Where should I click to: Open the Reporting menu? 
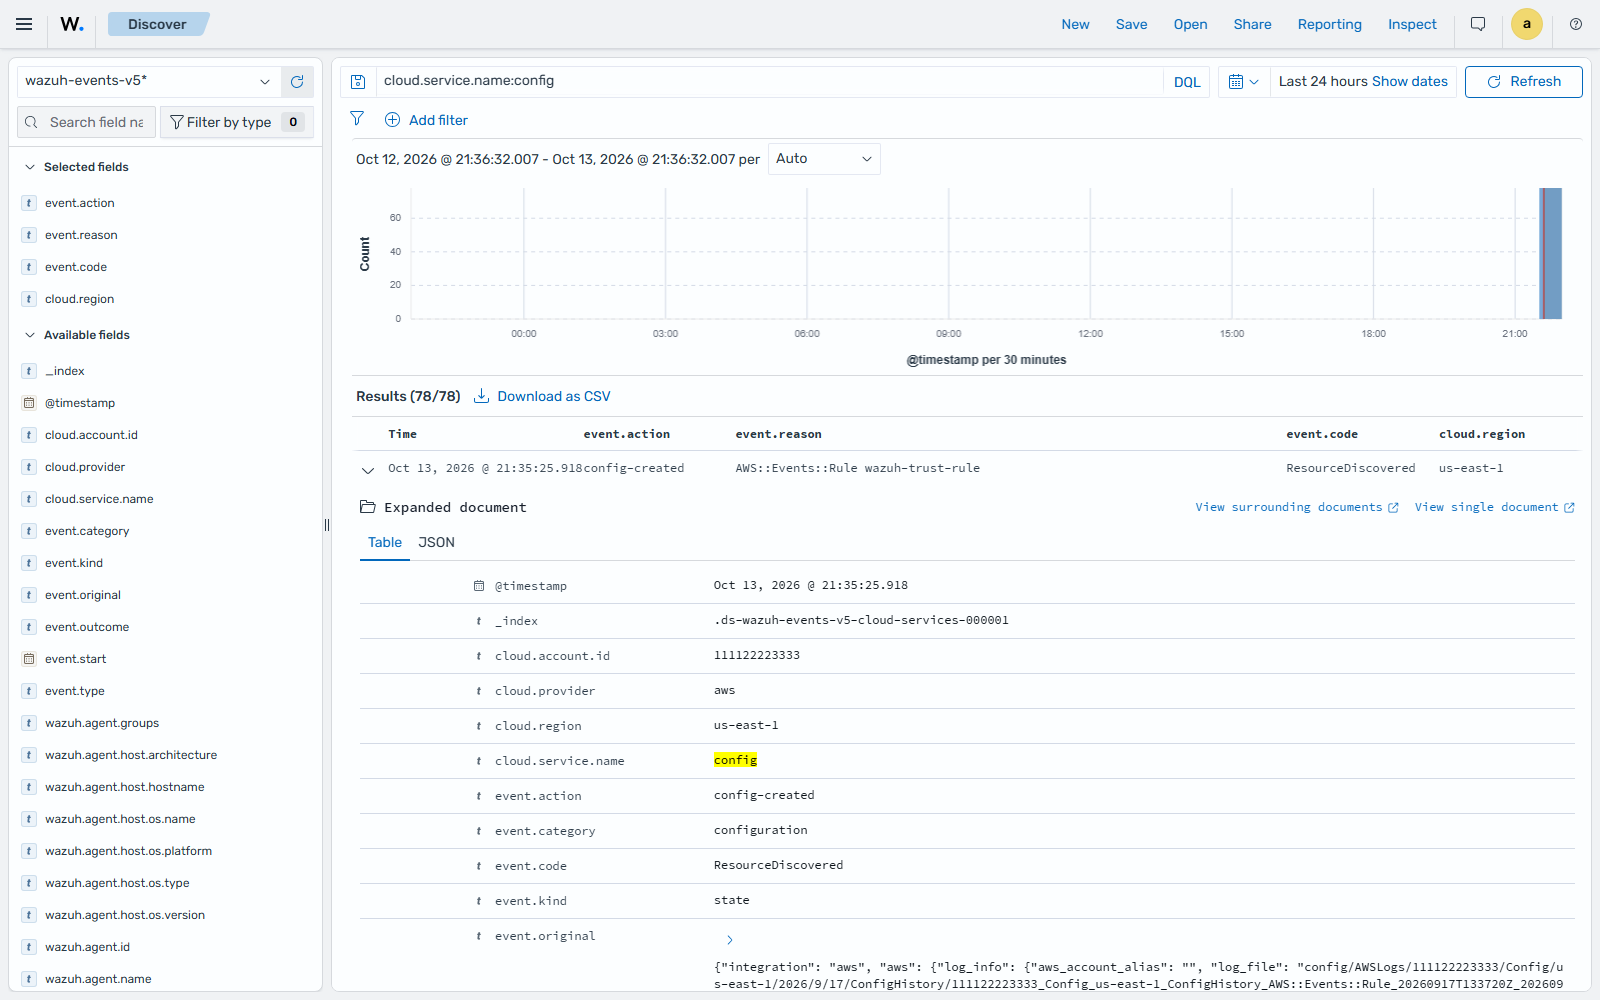(x=1329, y=24)
